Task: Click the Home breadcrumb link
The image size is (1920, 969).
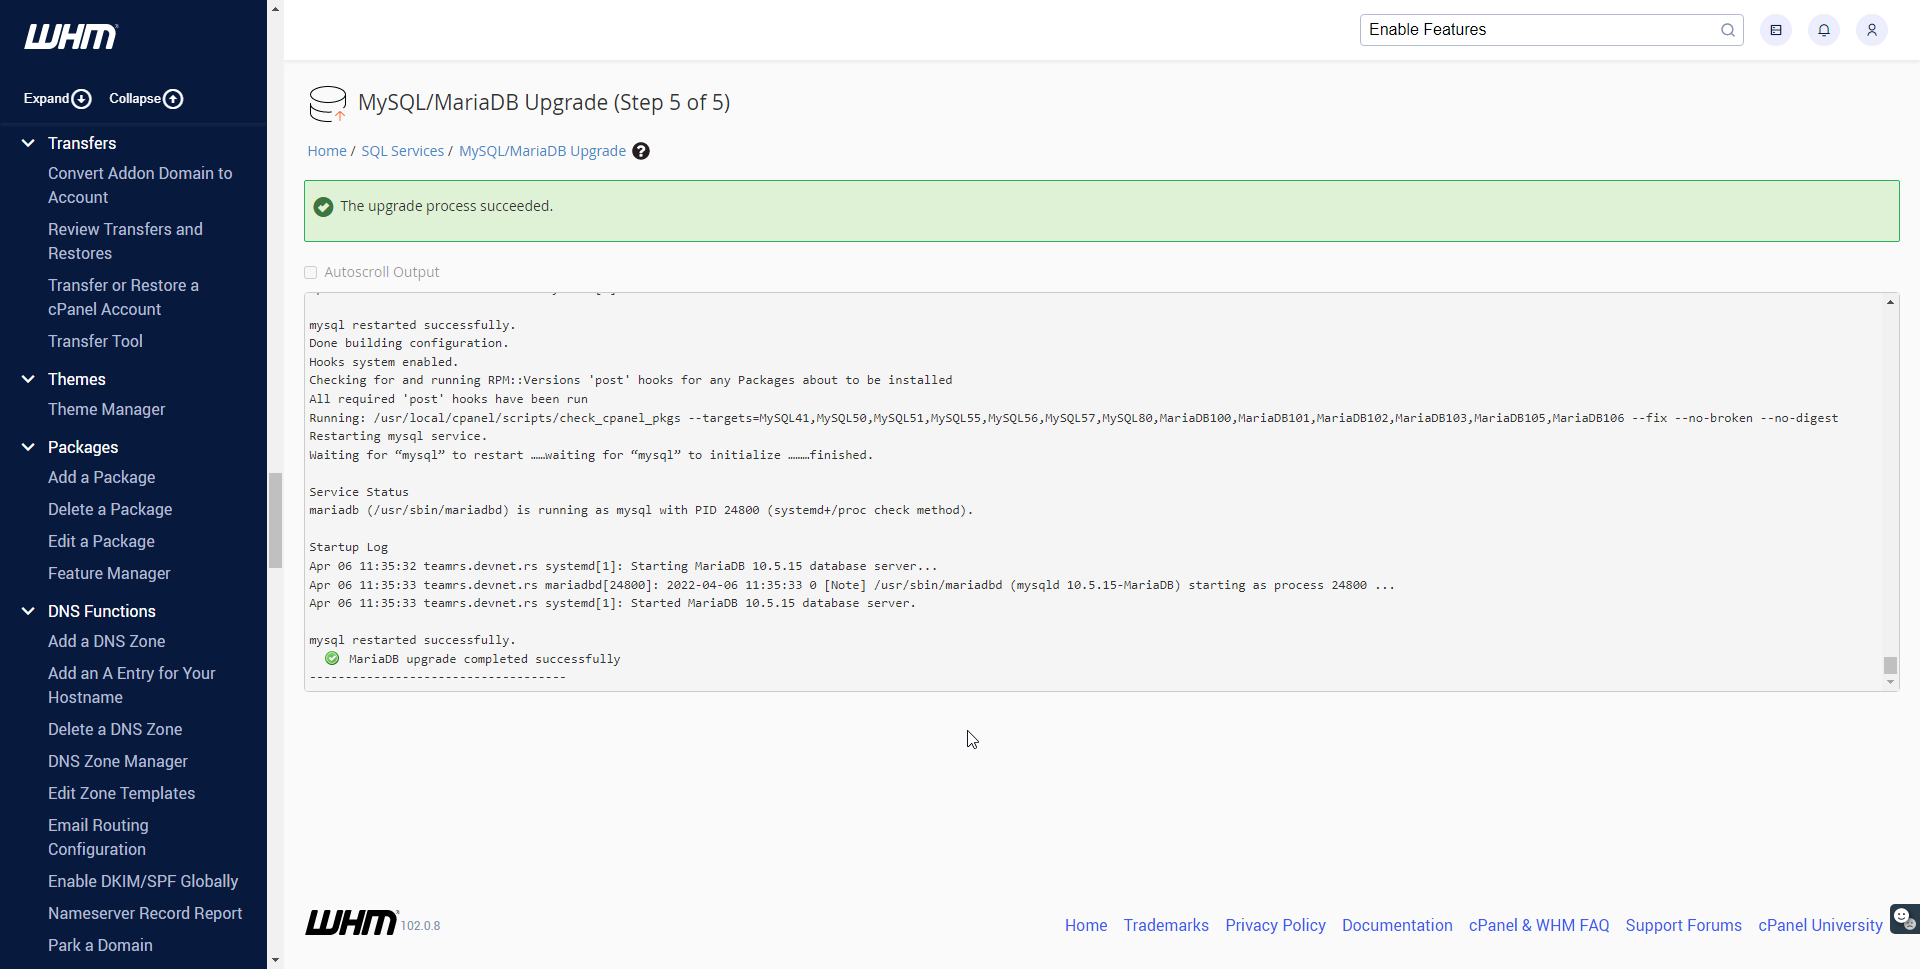Action: [x=327, y=151]
